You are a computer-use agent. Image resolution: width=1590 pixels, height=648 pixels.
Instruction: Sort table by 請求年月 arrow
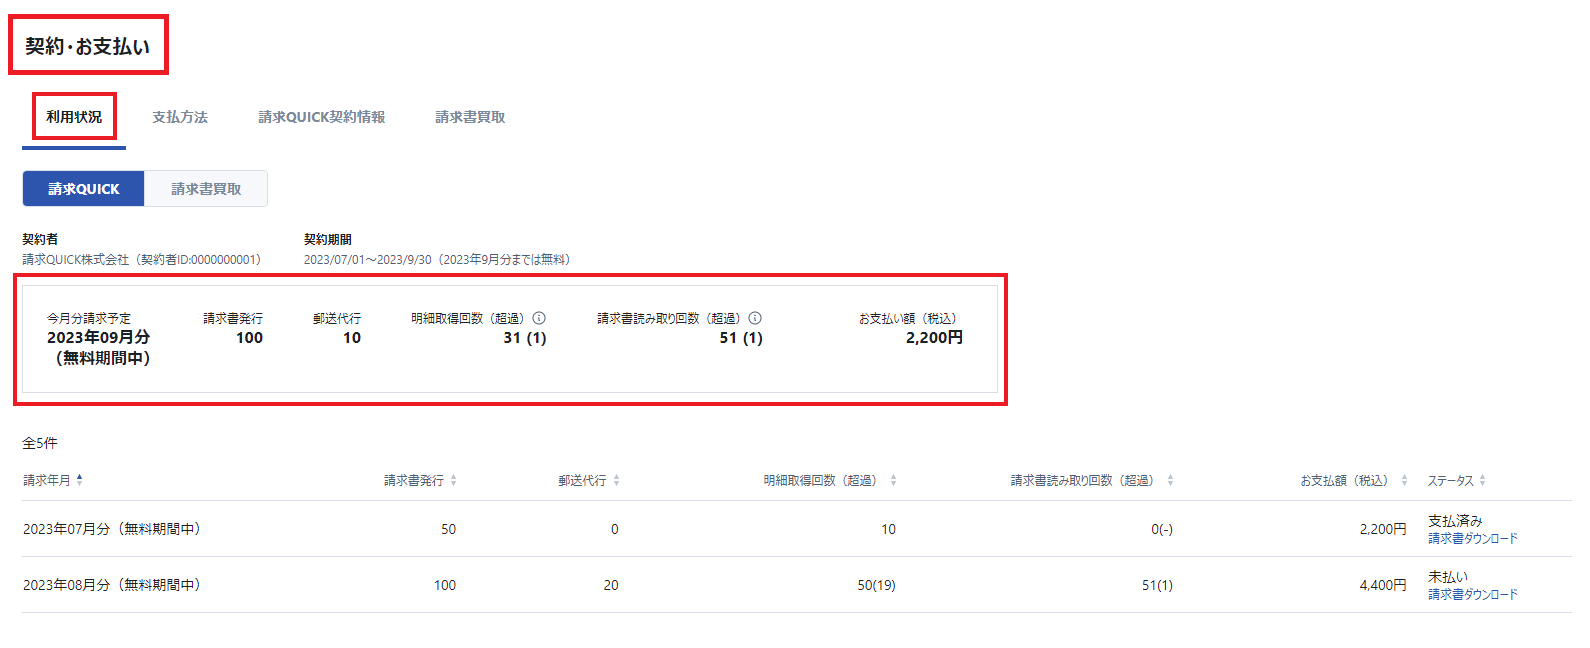point(80,480)
